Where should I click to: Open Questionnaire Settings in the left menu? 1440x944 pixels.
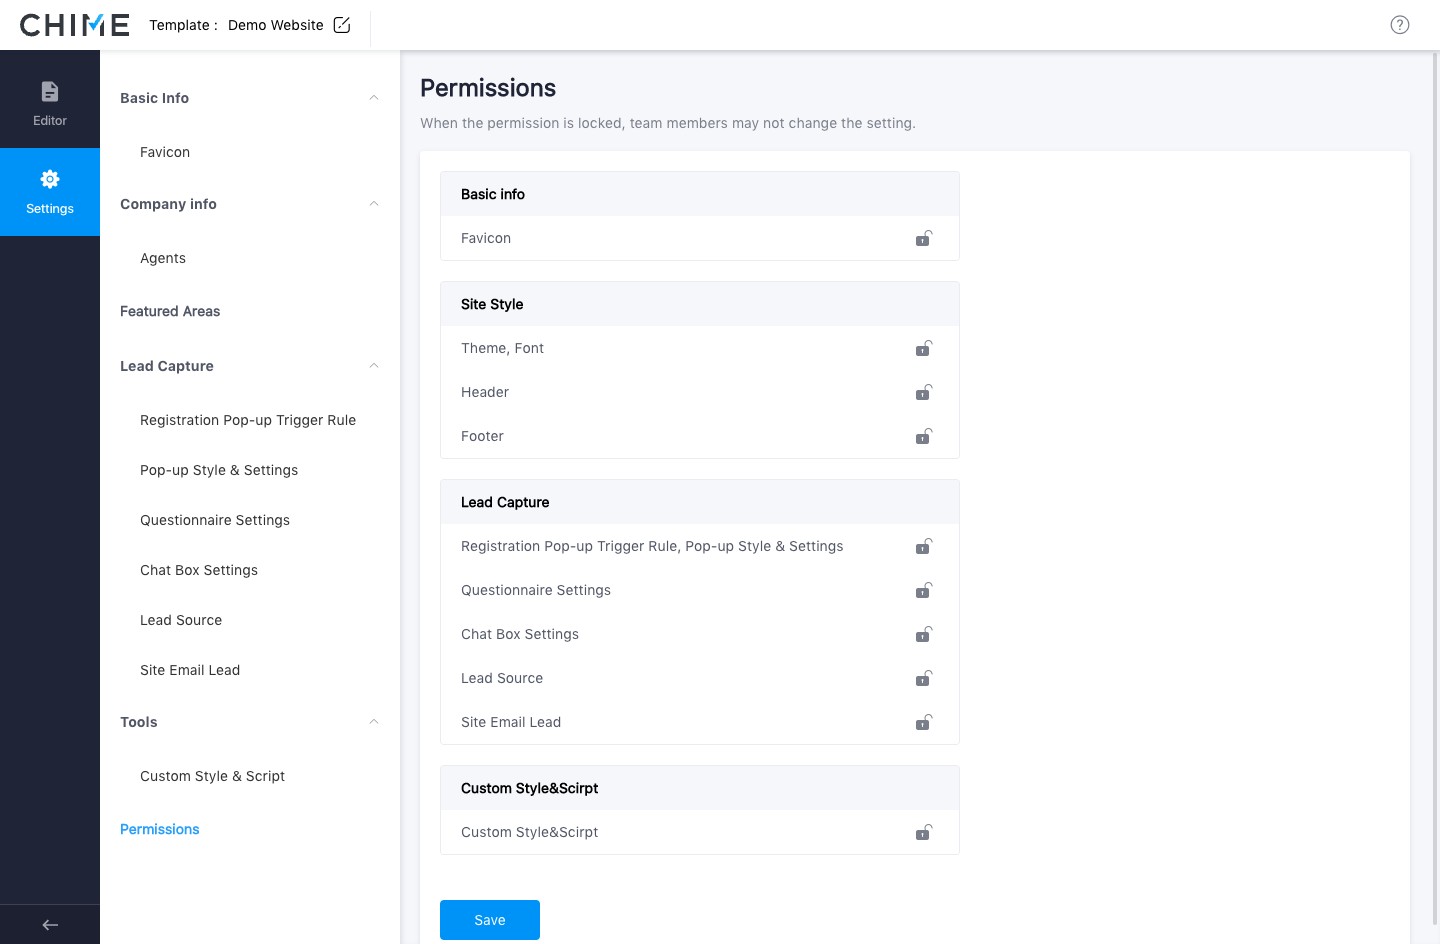[215, 520]
